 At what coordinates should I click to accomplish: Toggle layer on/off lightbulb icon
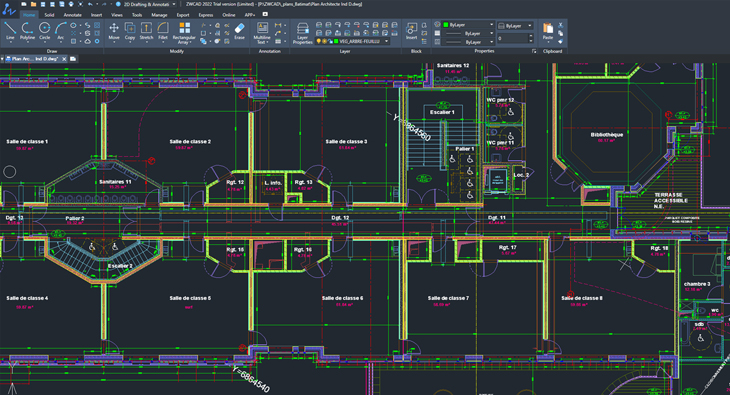click(319, 41)
